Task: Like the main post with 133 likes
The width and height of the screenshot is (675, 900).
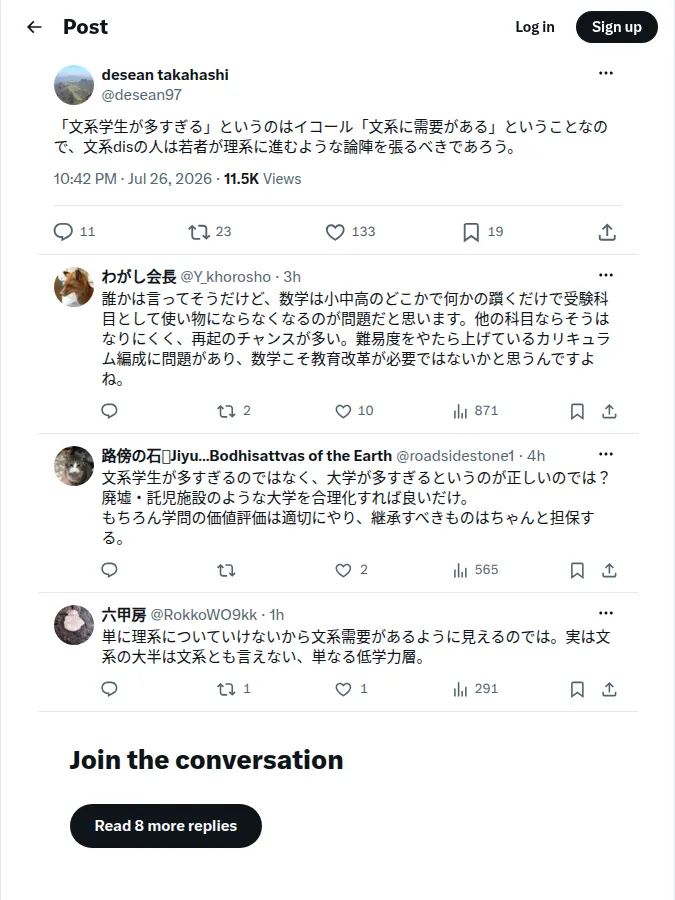Action: click(335, 232)
